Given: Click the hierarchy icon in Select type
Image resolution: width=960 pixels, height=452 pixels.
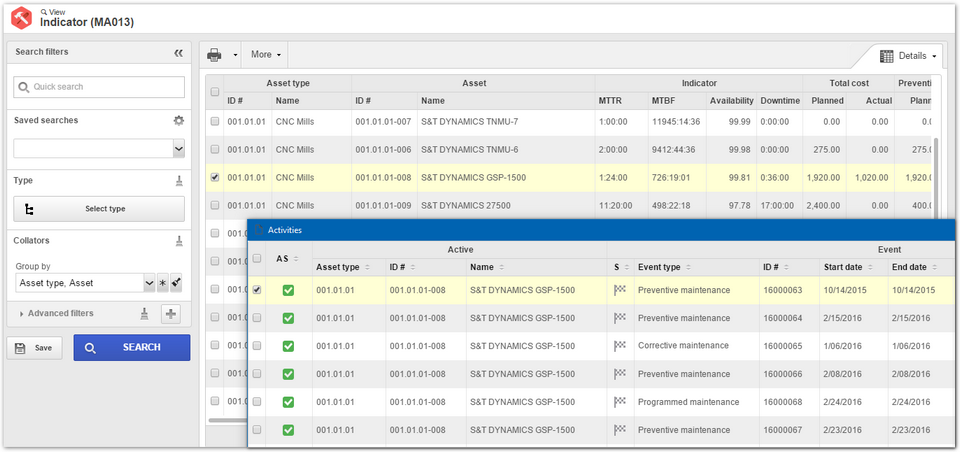Looking at the screenshot, I should 29,209.
